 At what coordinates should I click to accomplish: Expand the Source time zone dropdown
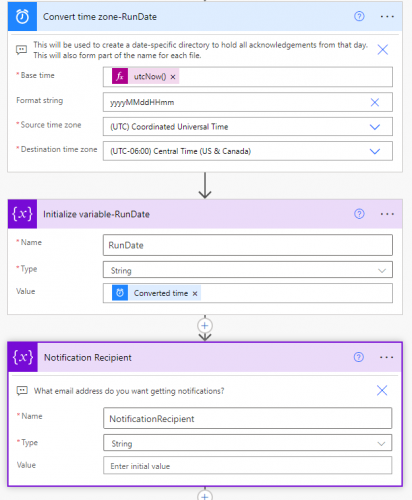[375, 127]
